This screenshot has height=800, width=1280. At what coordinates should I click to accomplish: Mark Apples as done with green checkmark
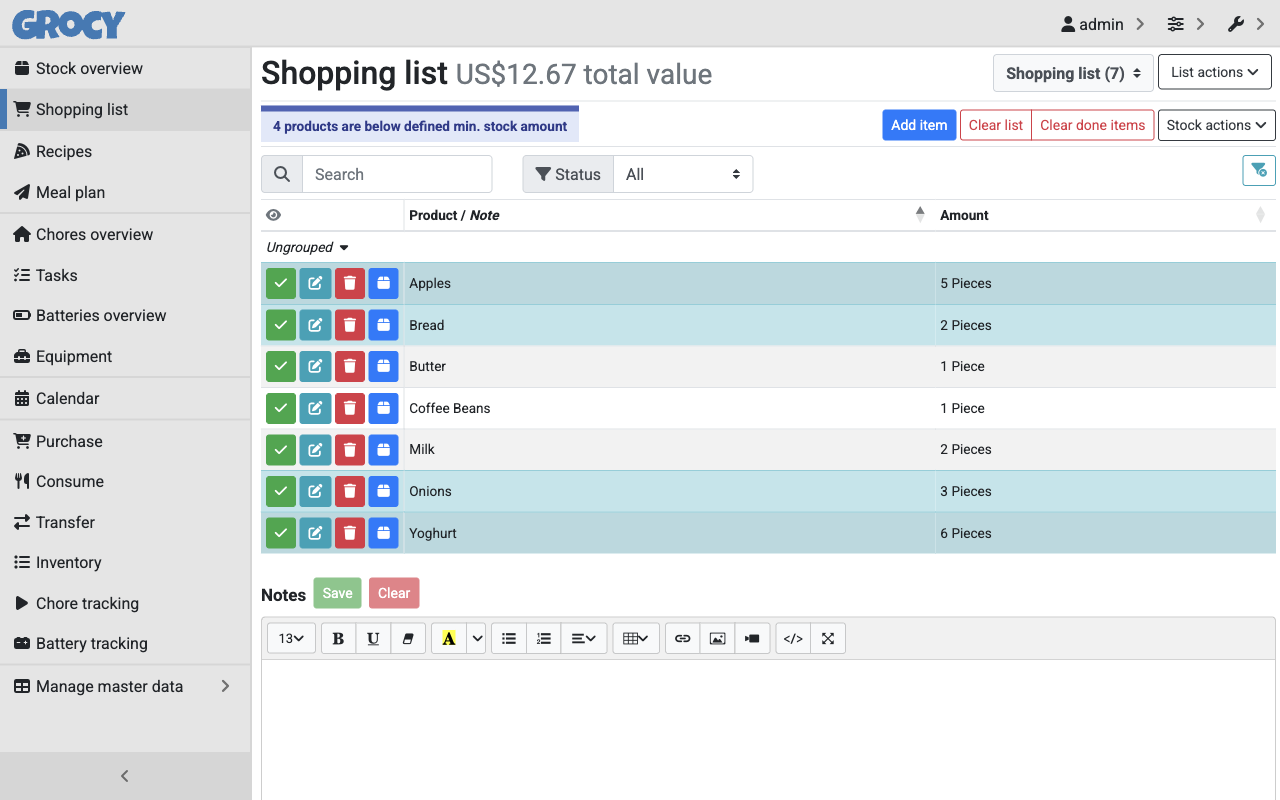point(281,283)
